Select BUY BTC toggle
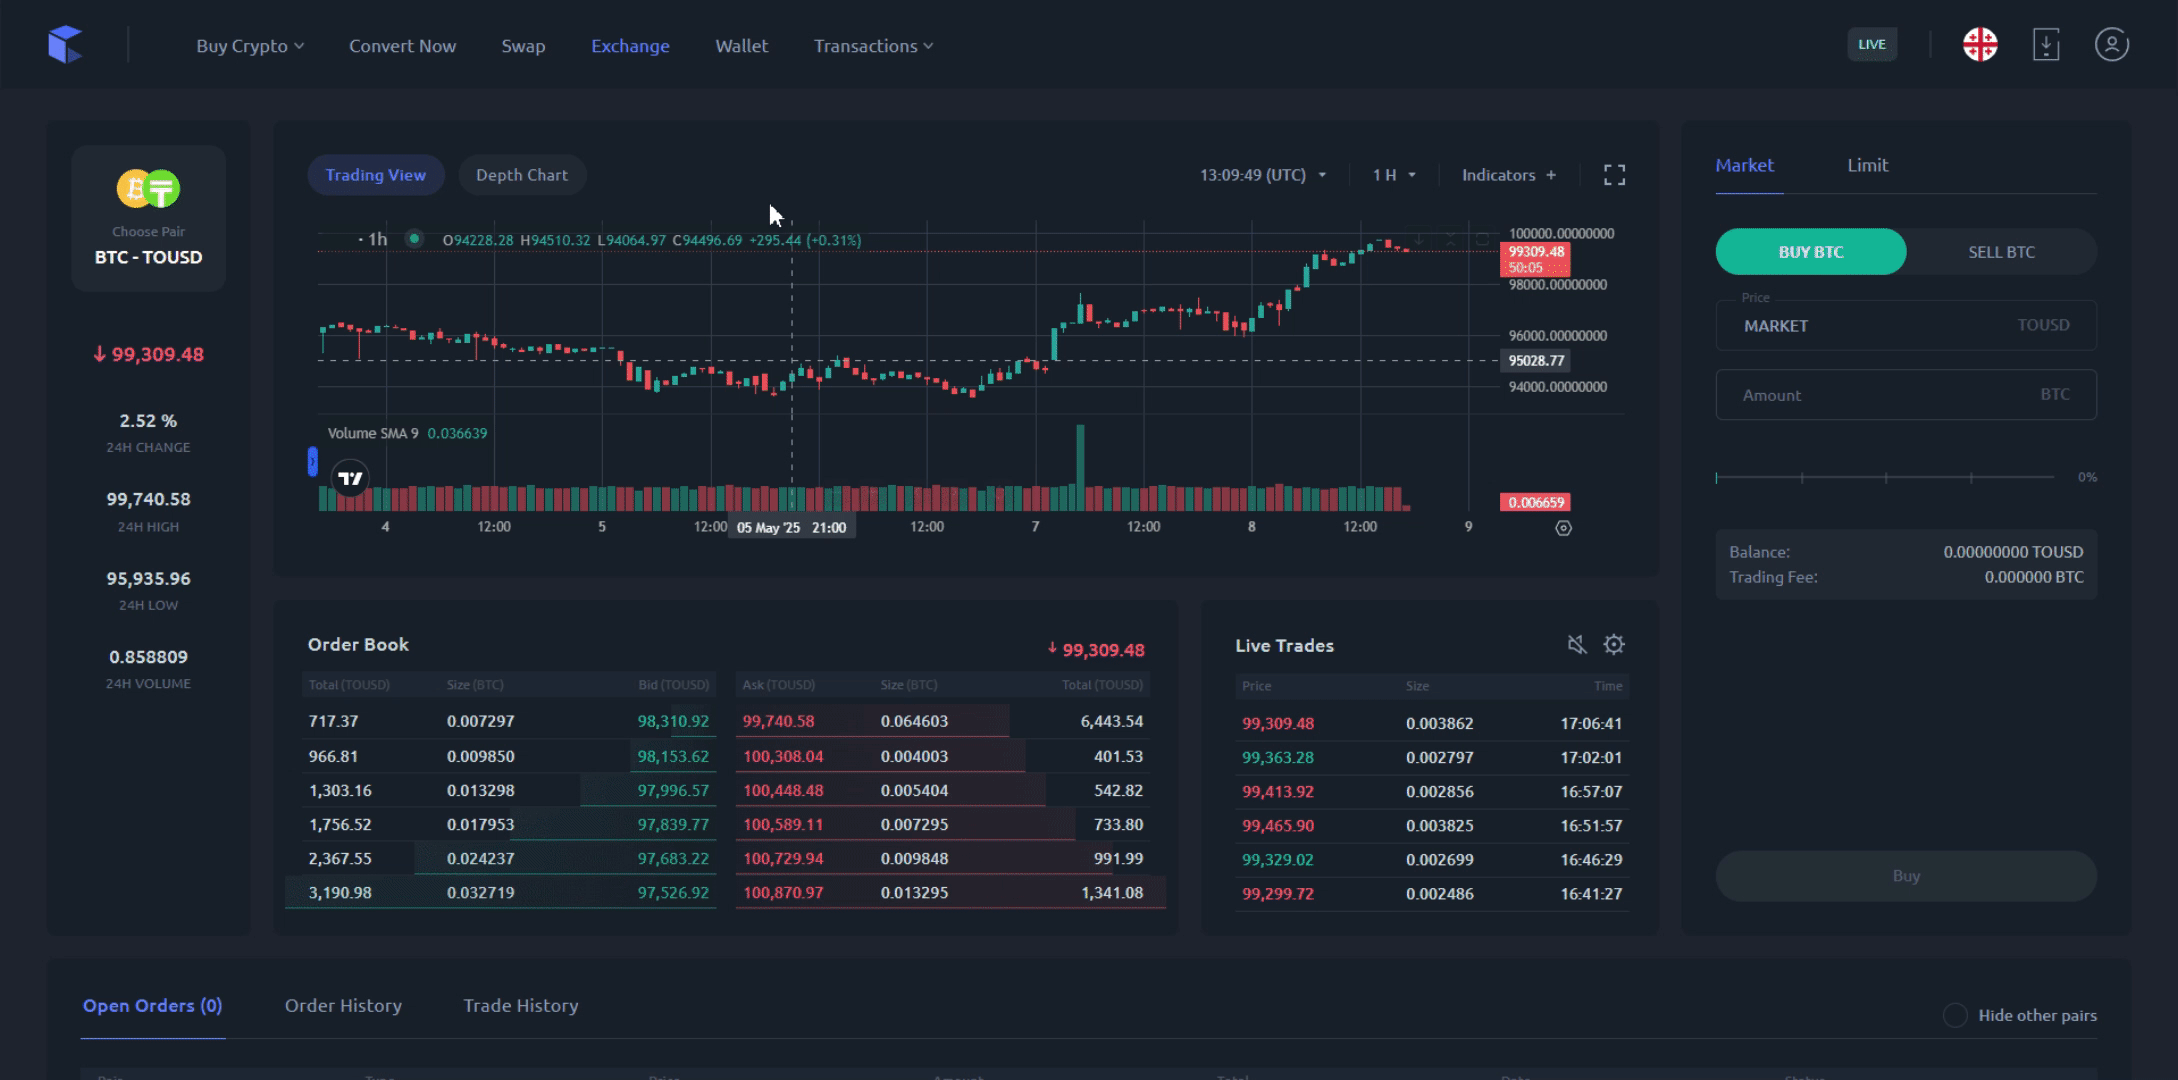Screen dimensions: 2178x1080 tap(1810, 252)
